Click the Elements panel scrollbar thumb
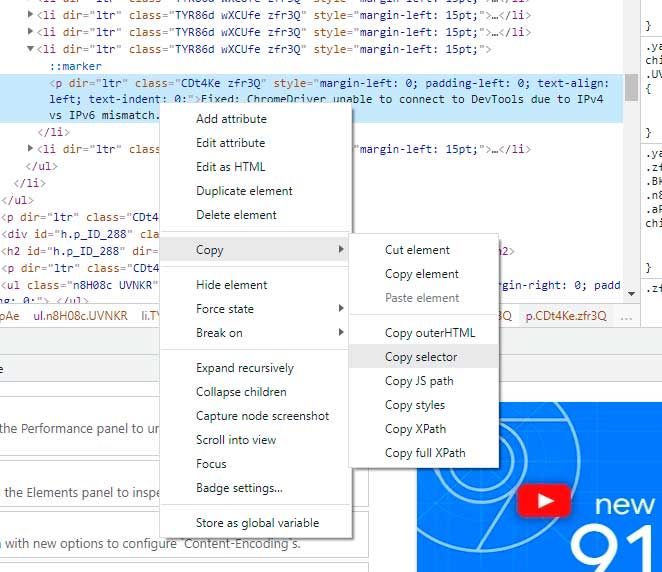662x572 pixels. (631, 87)
